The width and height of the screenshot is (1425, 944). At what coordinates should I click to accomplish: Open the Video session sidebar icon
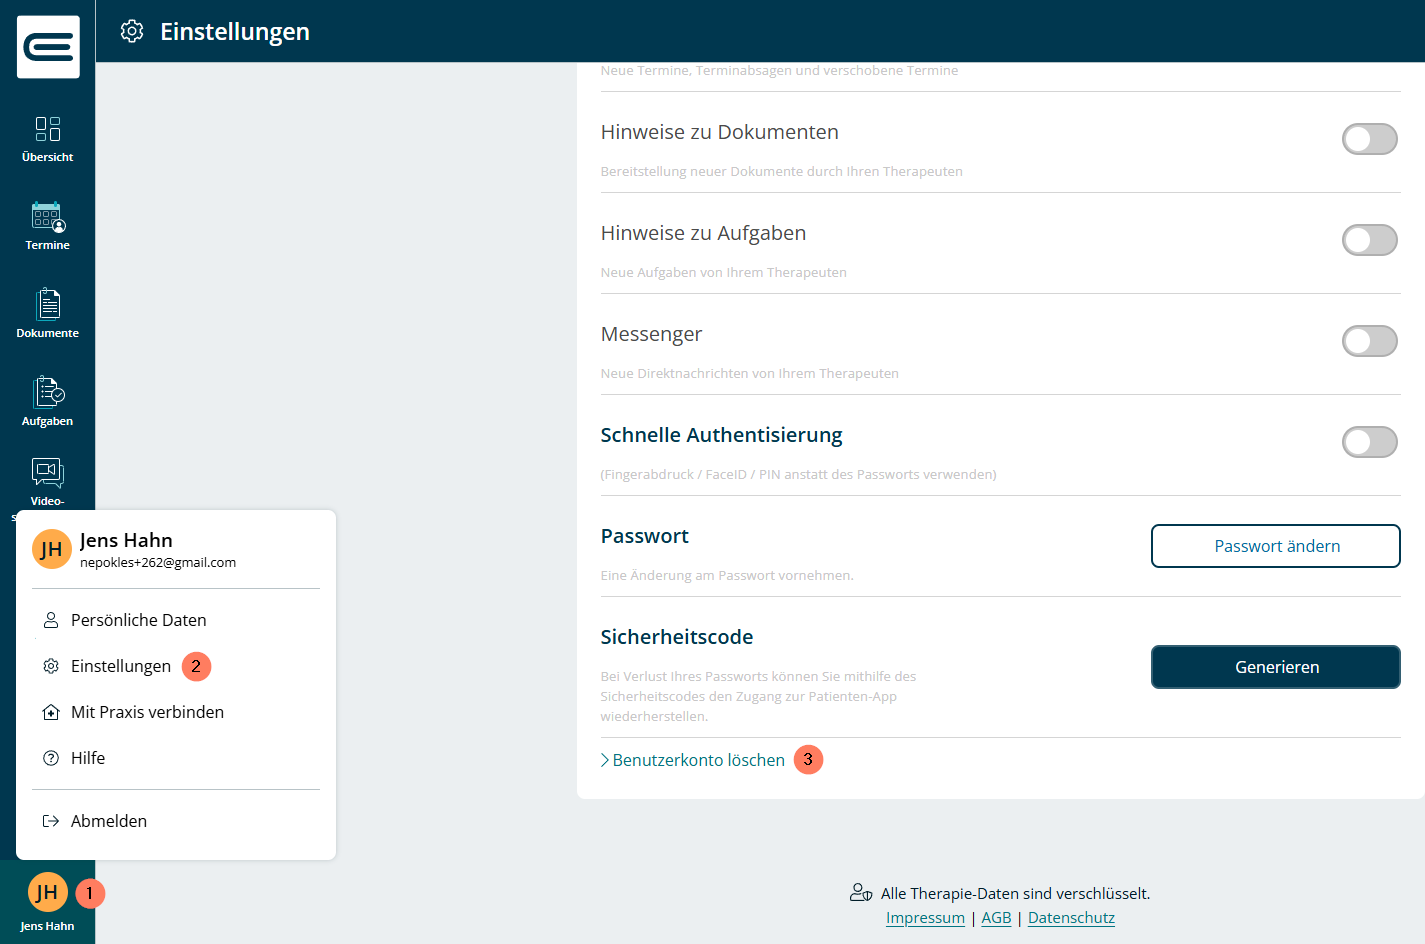[x=48, y=473]
